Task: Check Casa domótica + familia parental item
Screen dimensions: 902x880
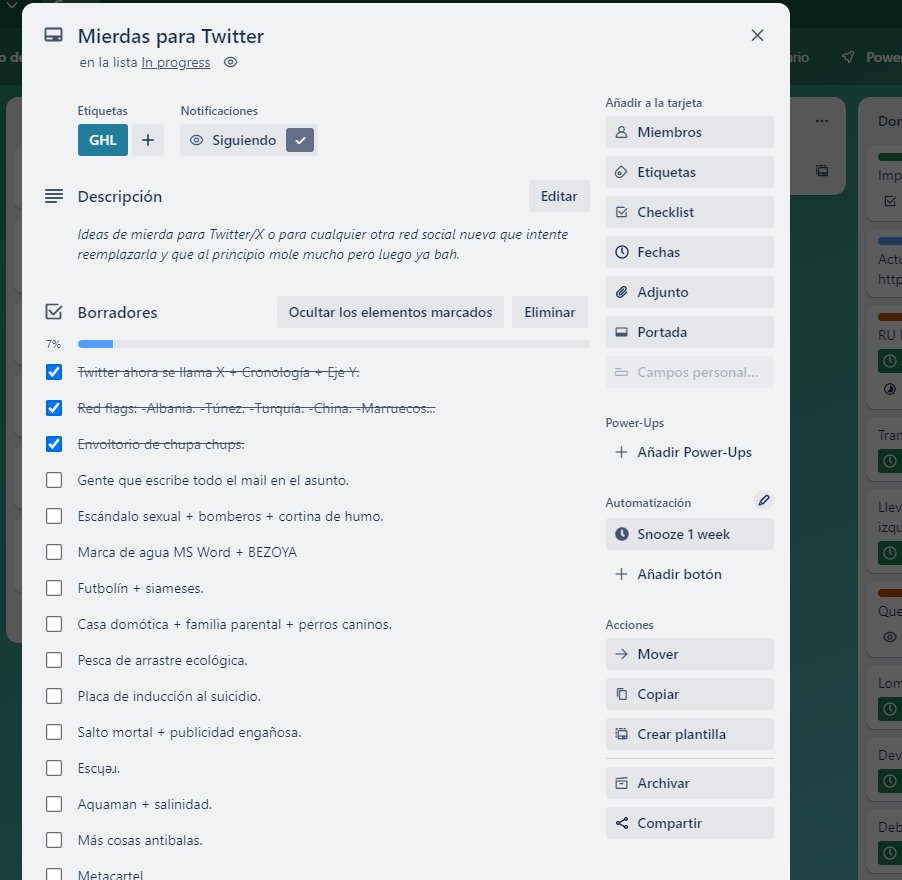Action: [54, 624]
